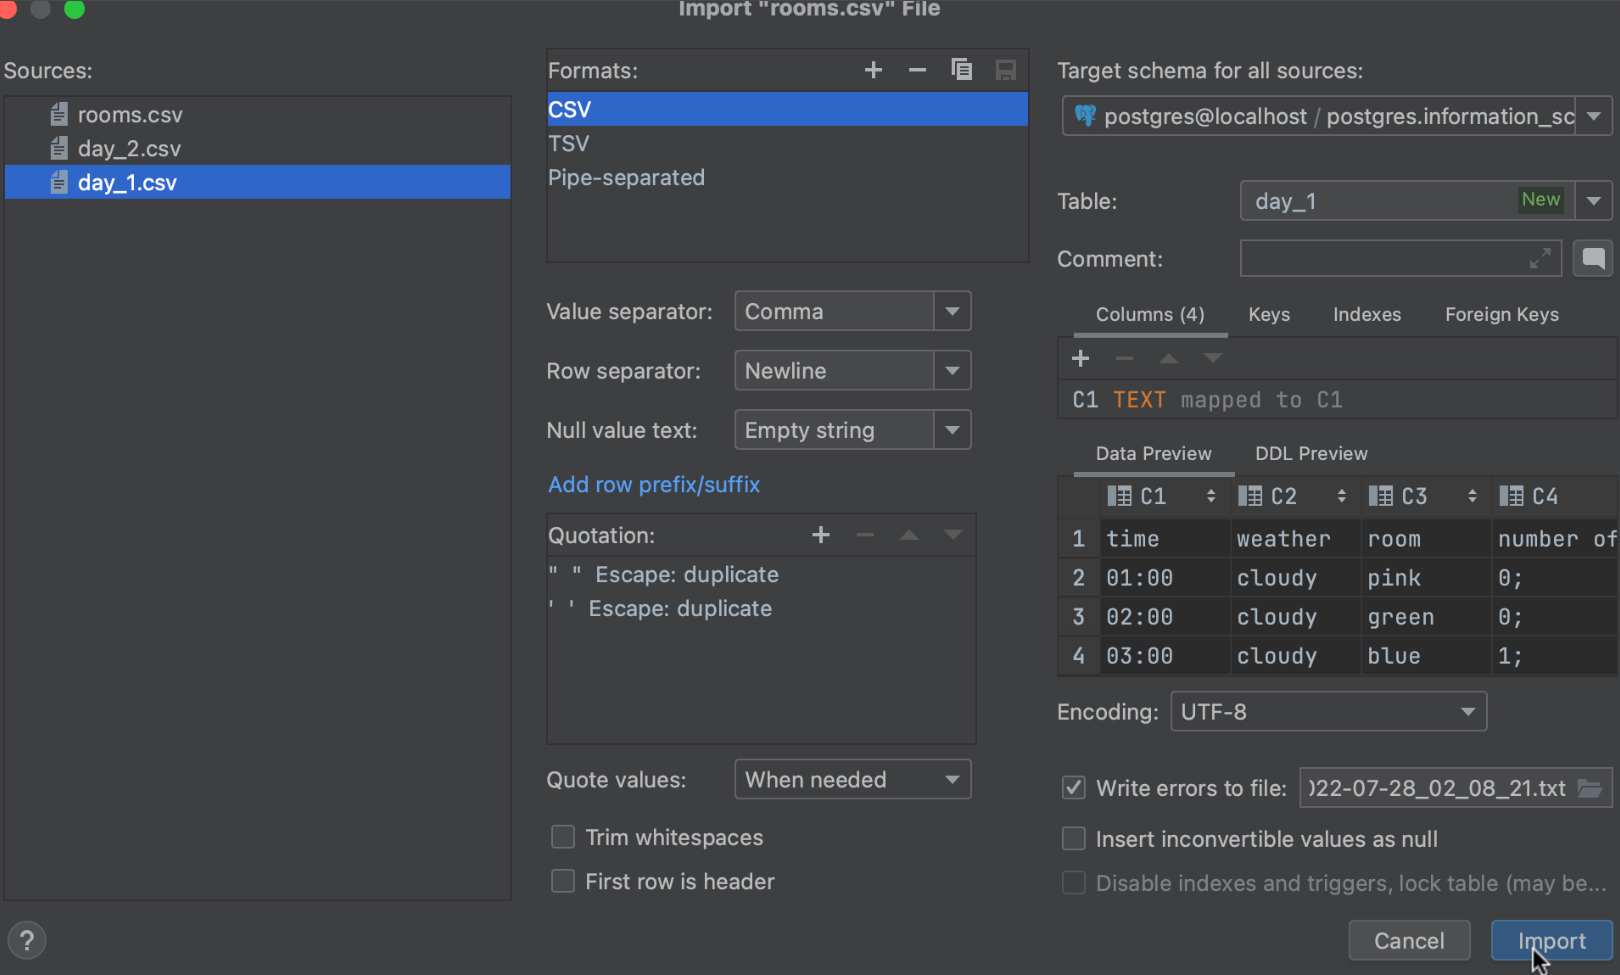
Task: Copy the selected format
Action: click(x=961, y=70)
